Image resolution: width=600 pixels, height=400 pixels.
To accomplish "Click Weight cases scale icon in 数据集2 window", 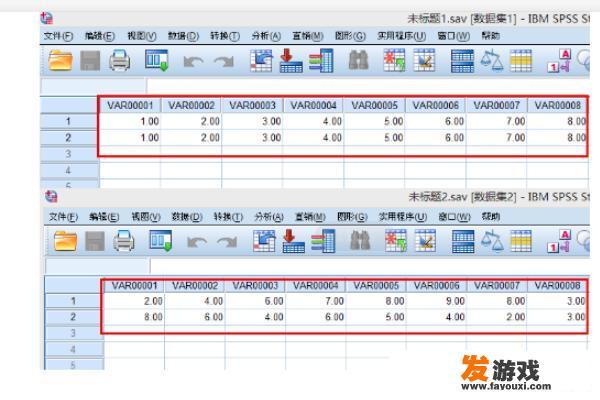I will point(492,241).
